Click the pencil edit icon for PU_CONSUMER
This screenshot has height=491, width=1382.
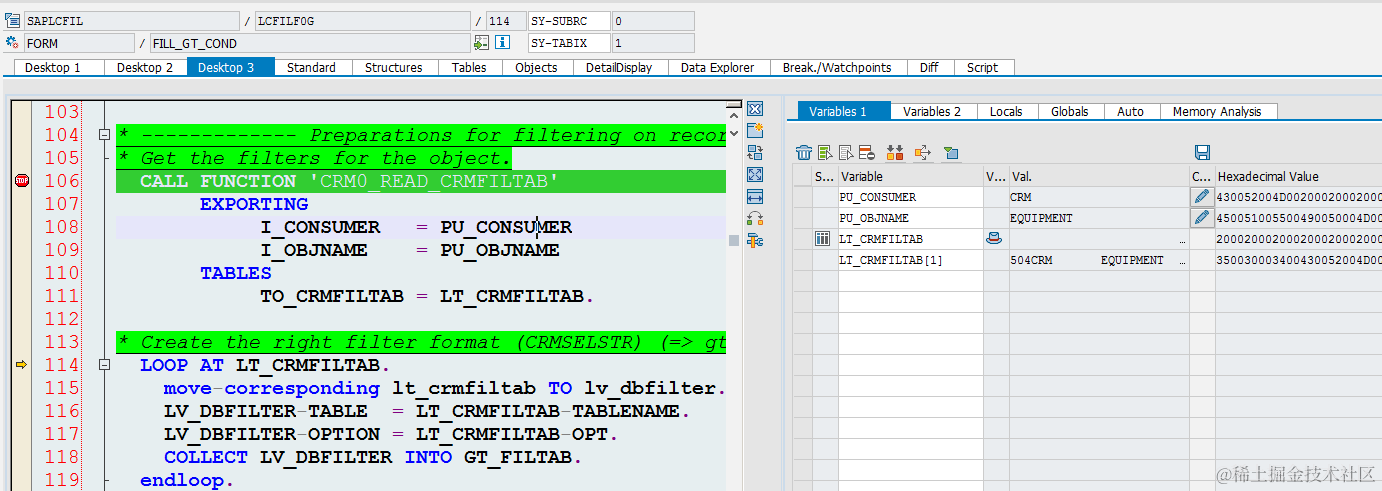click(x=1202, y=197)
